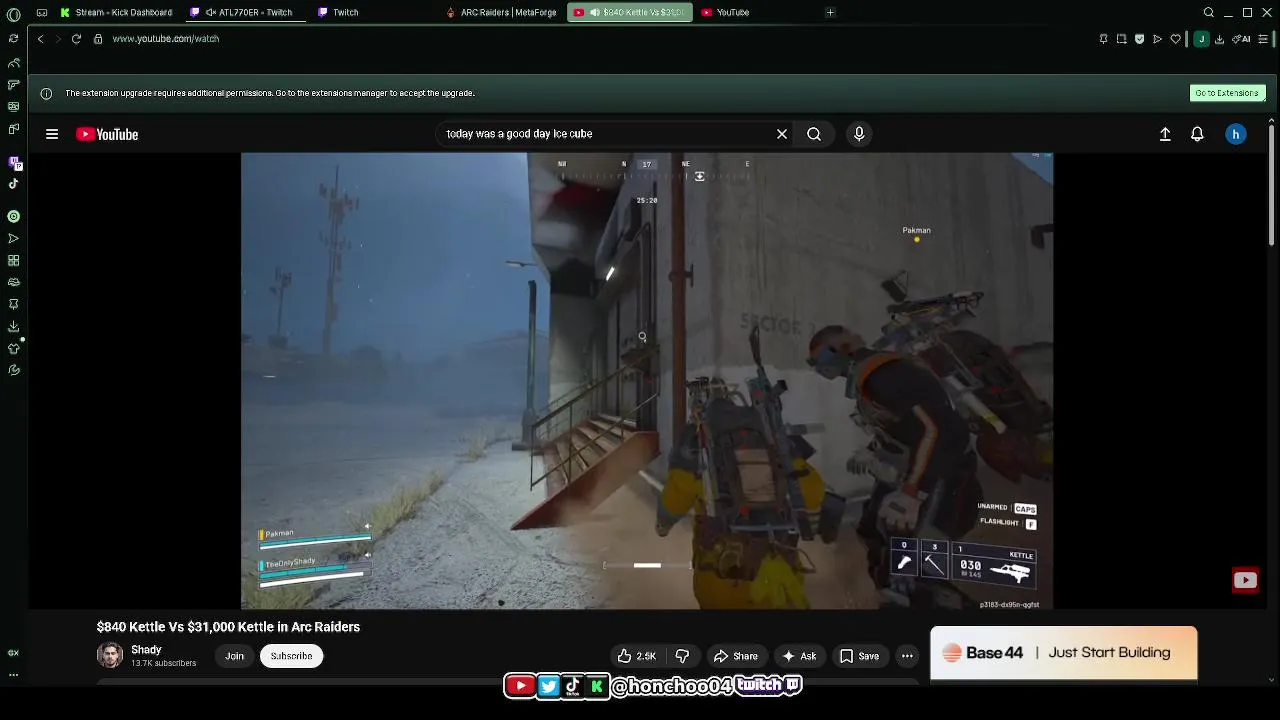The height and width of the screenshot is (720, 1280).
Task: Dislike the Kettle video
Action: pos(682,656)
